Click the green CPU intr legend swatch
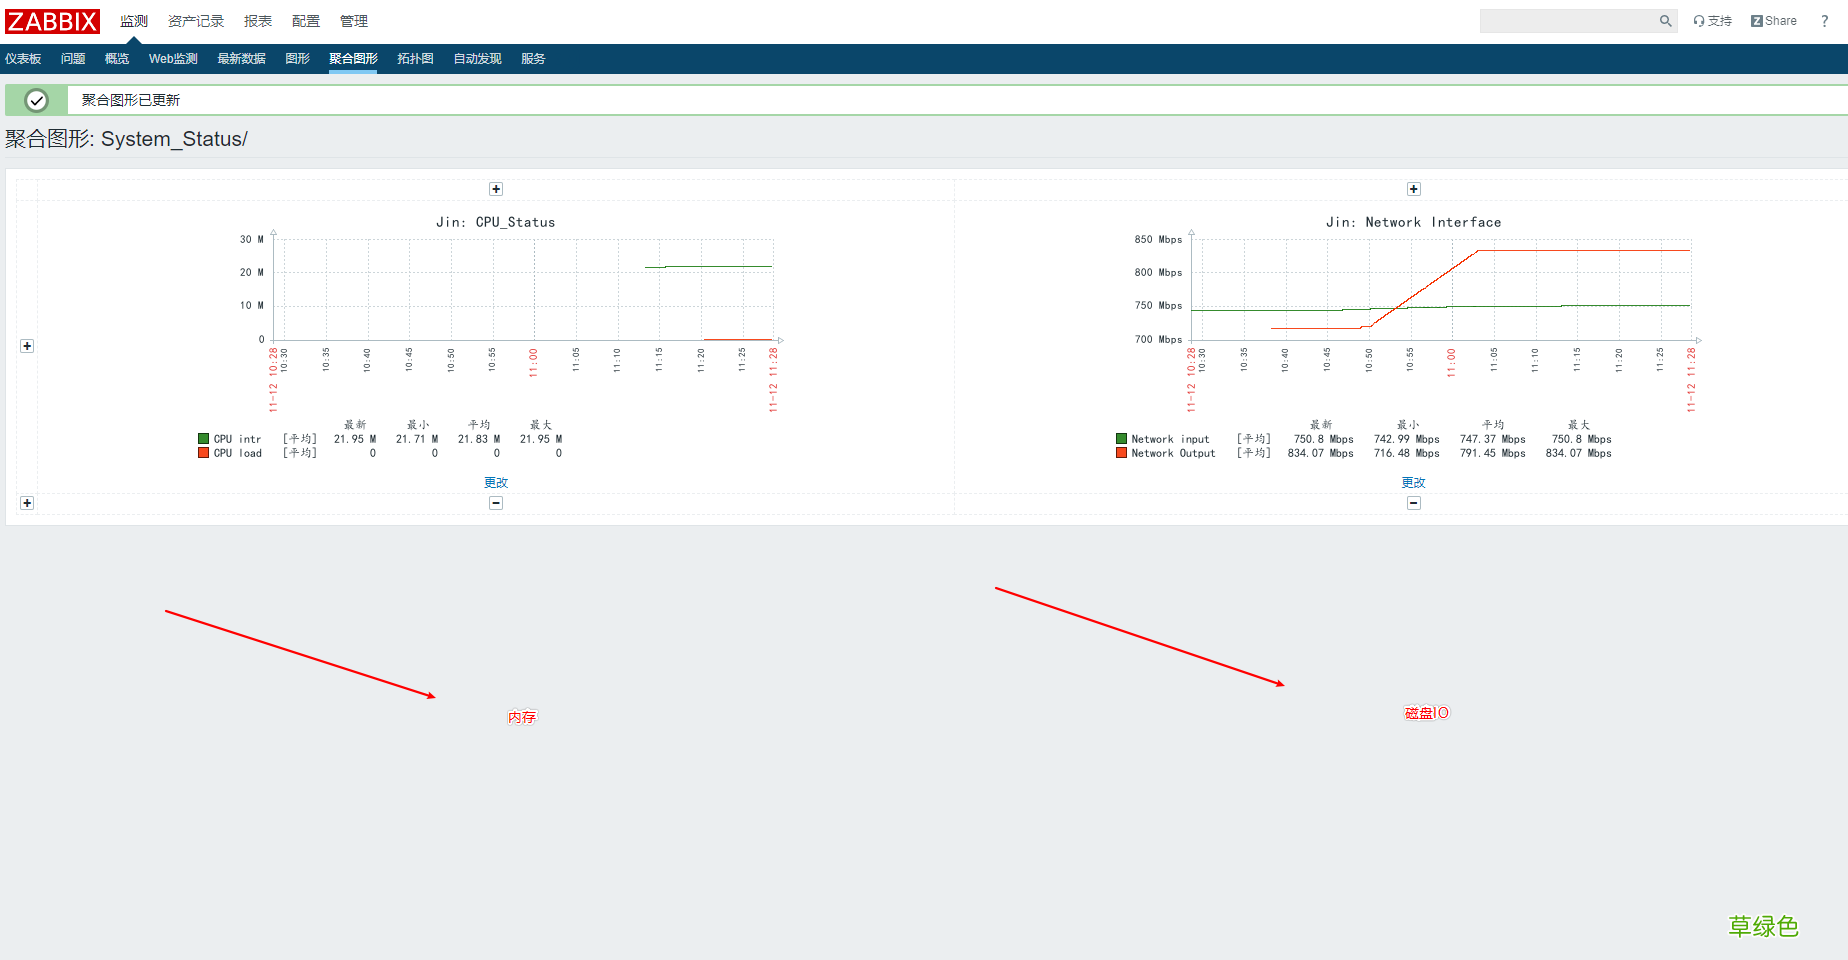1848x960 pixels. [204, 439]
